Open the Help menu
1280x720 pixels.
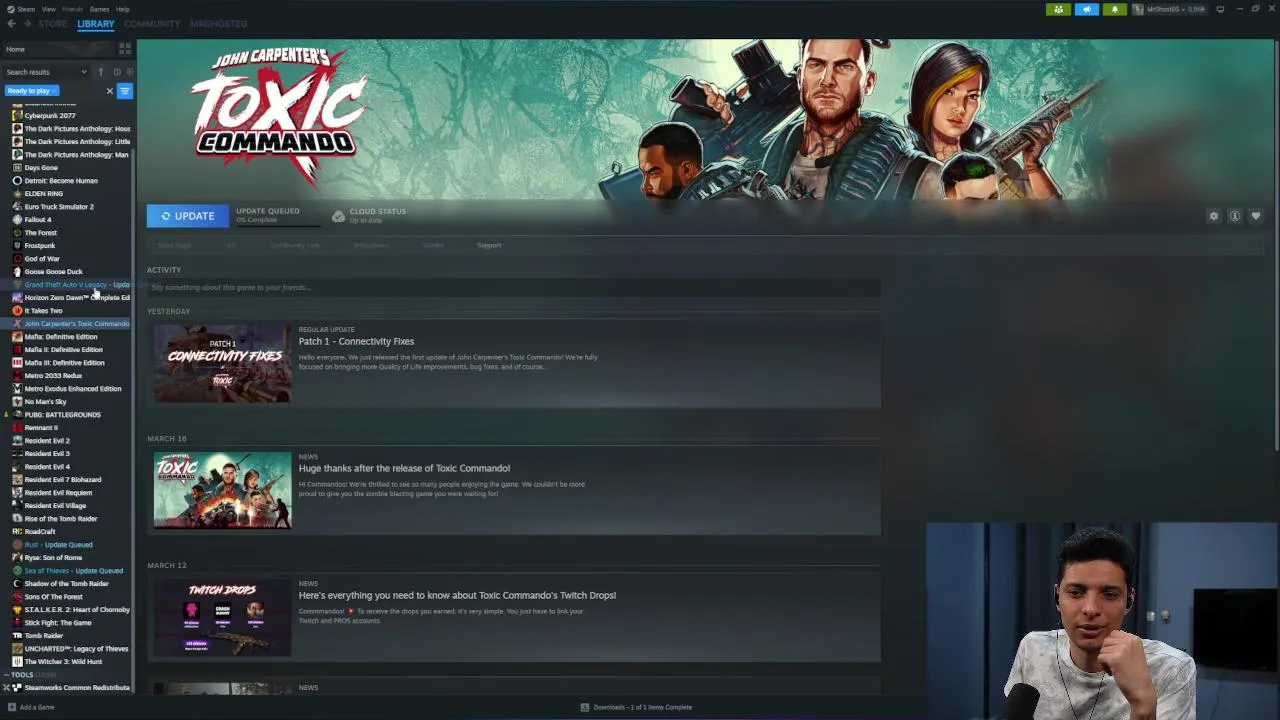point(122,9)
